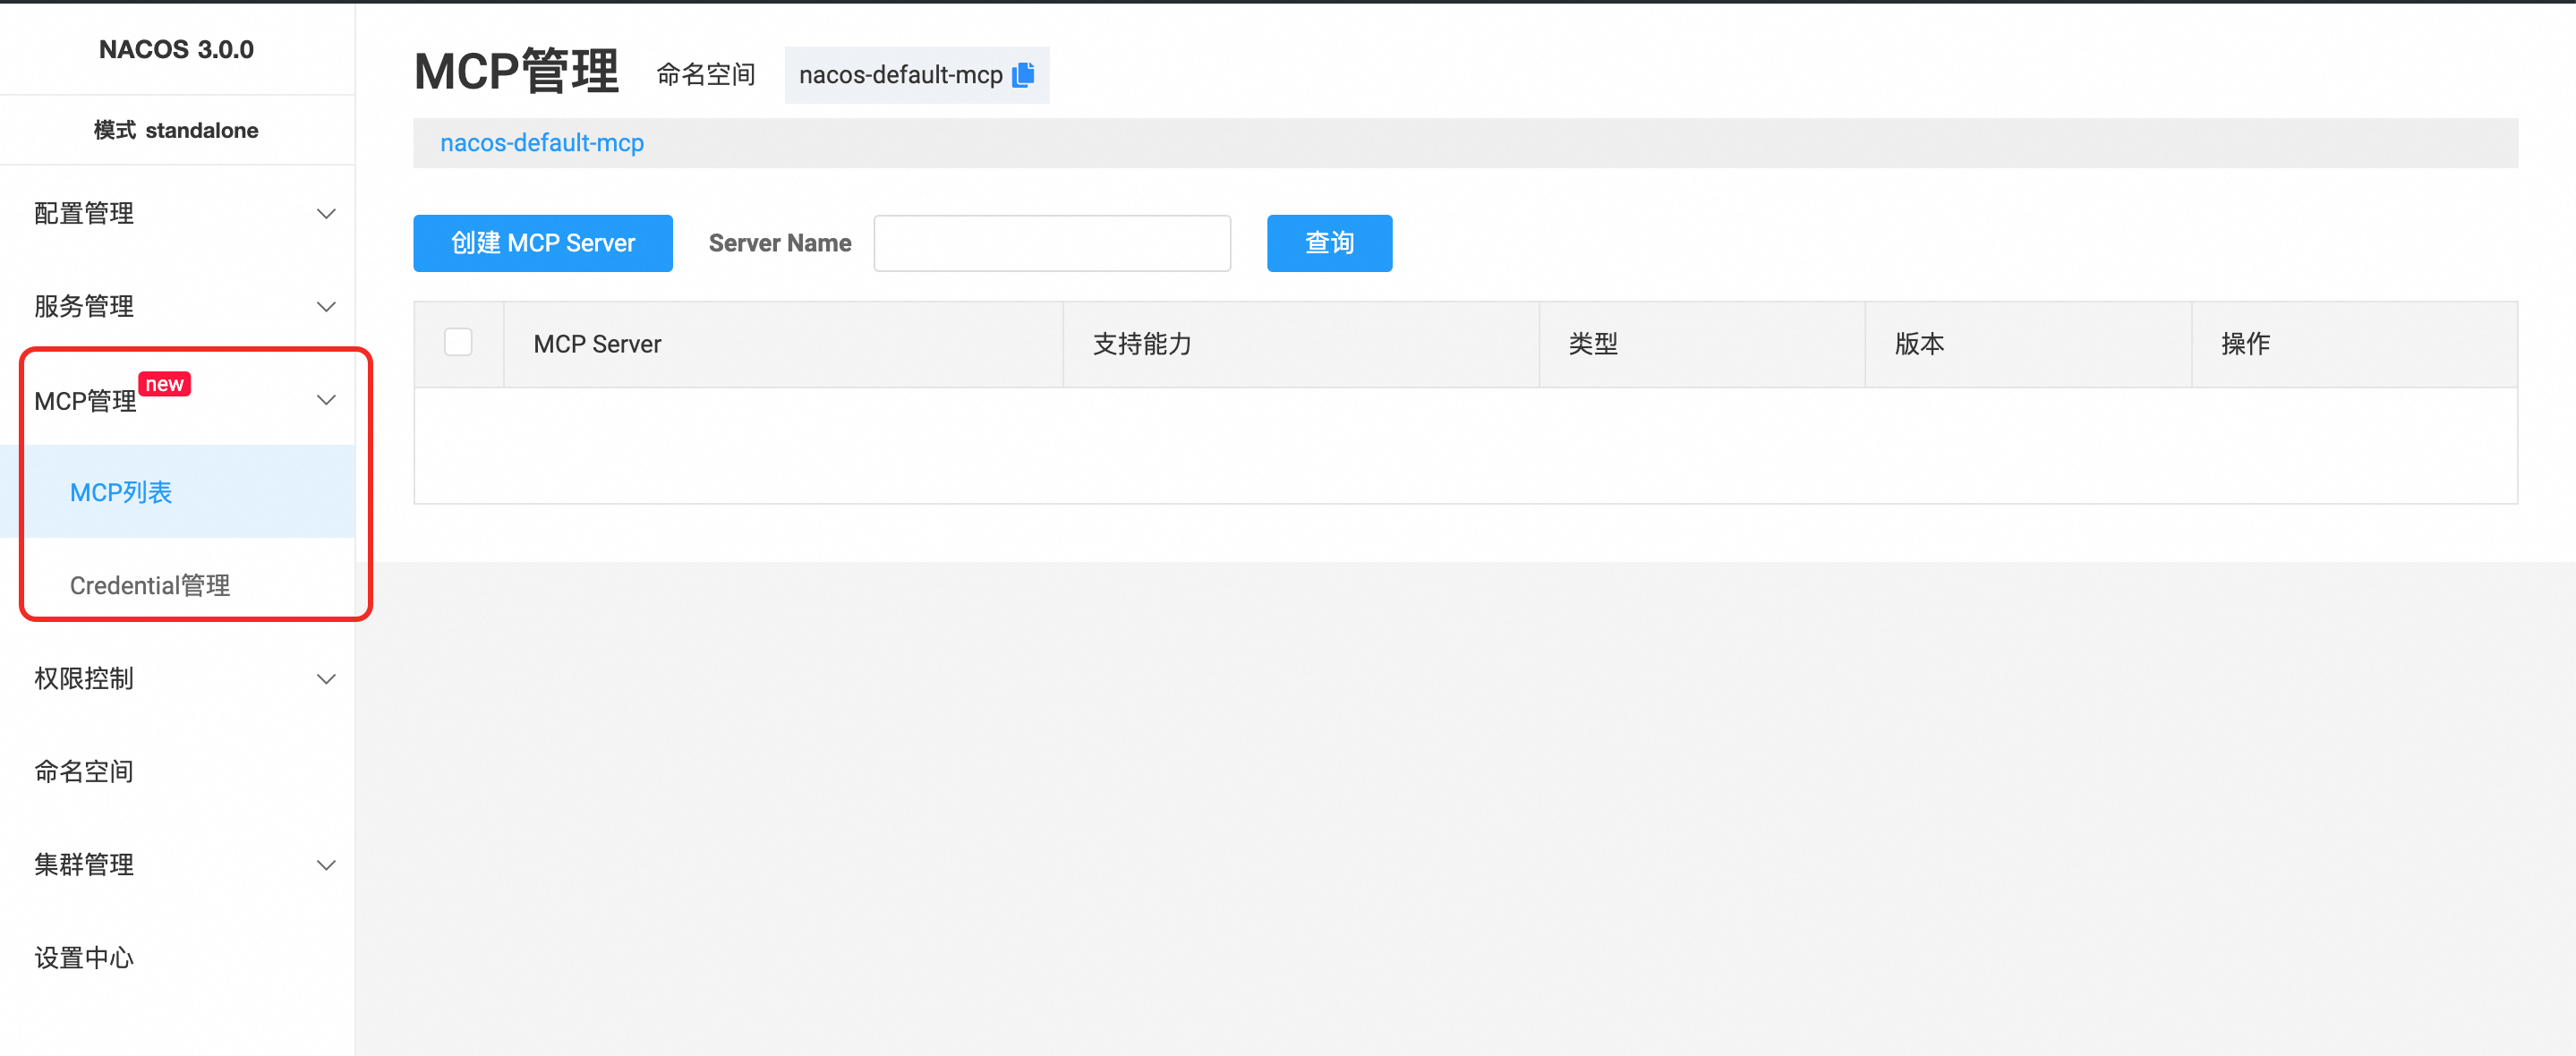Viewport: 2576px width, 1056px height.
Task: Open the 设置中心 sidebar item
Action: [84, 958]
